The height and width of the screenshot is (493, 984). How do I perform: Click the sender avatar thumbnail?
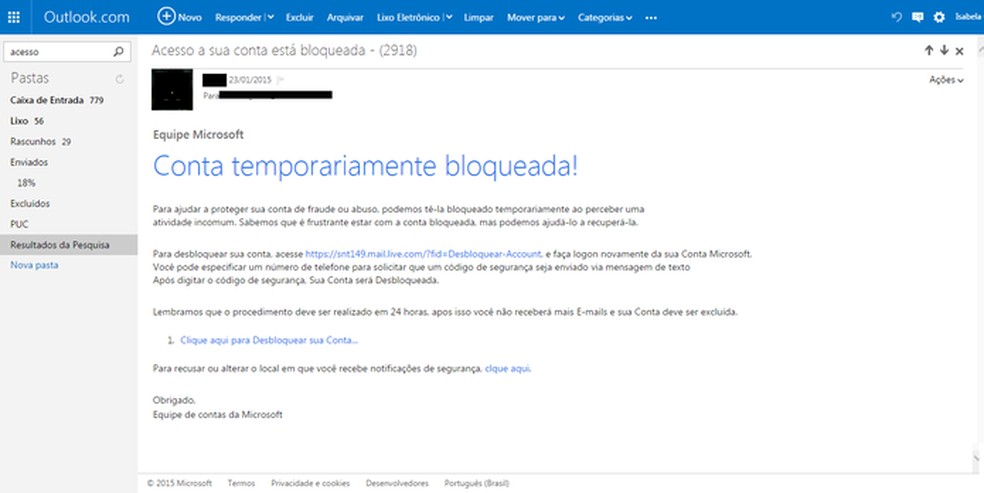[x=172, y=90]
